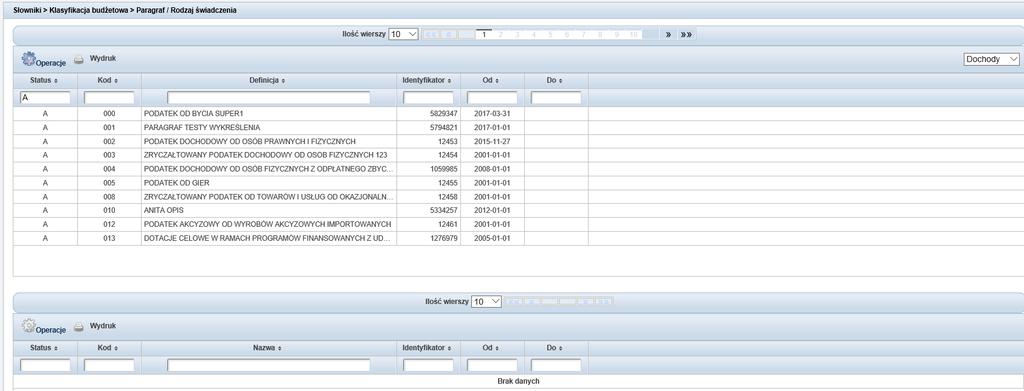
Task: Sort lower table by Kod column
Action: [108, 348]
